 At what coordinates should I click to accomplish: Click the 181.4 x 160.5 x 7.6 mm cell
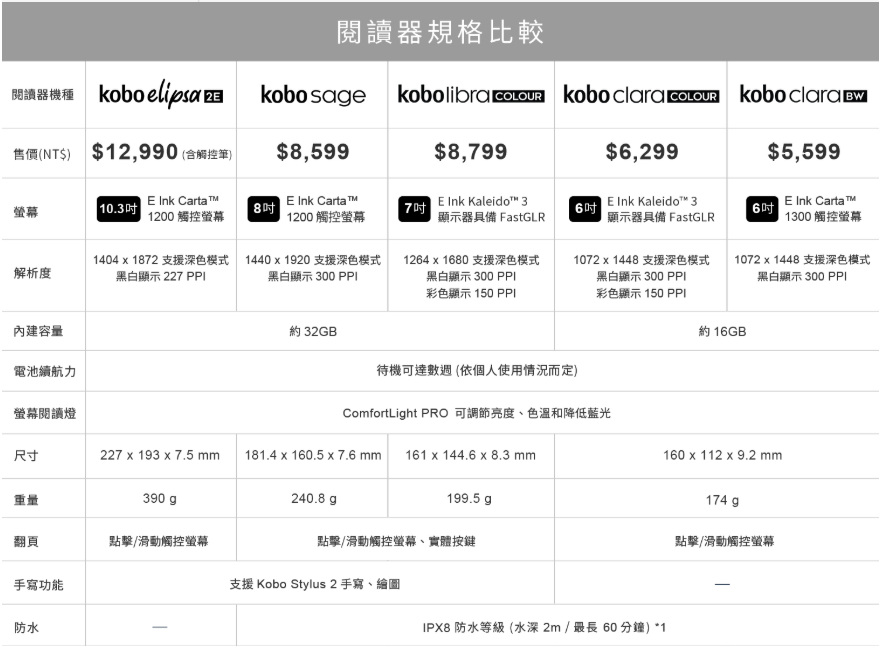coord(313,455)
